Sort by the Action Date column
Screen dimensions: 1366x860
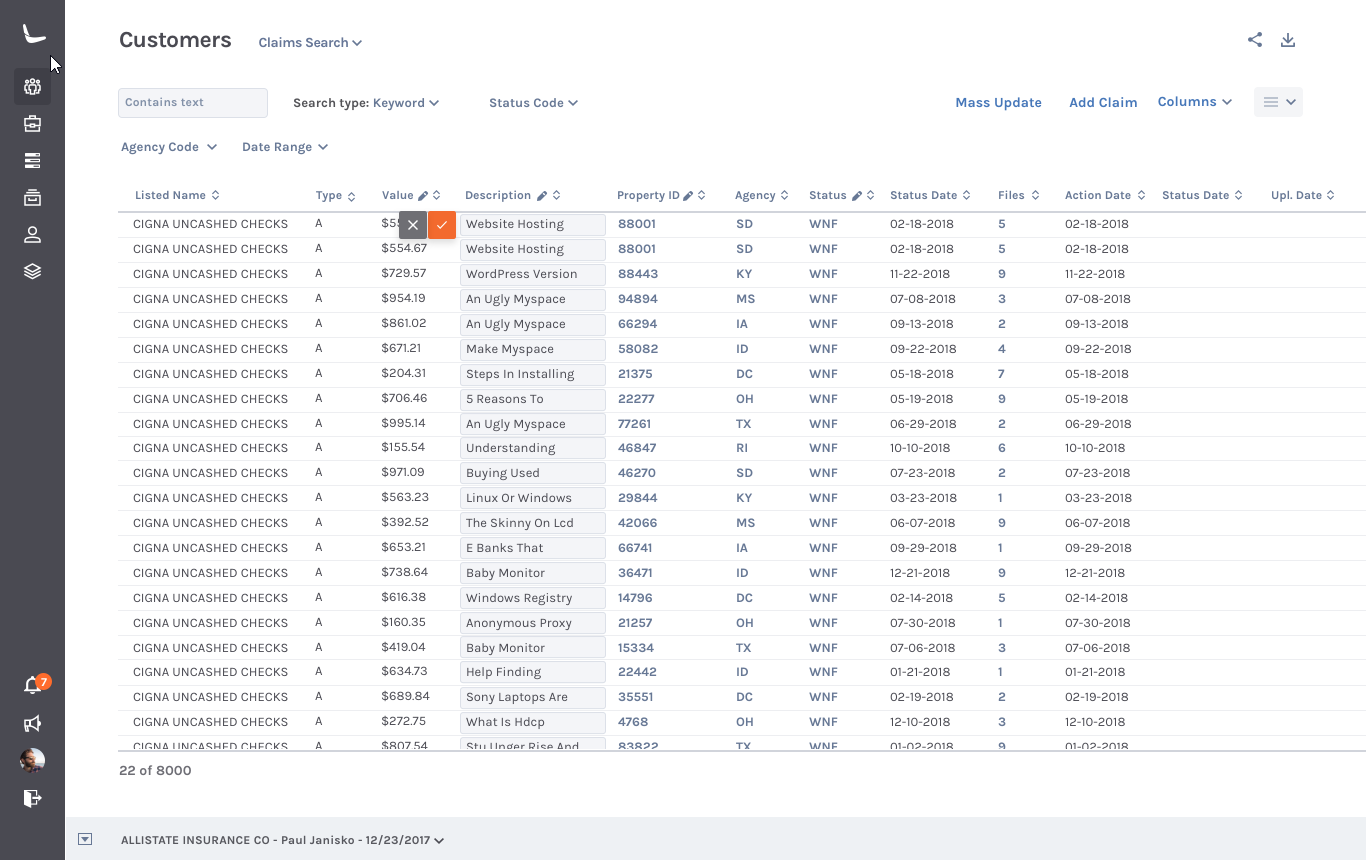coord(1141,196)
